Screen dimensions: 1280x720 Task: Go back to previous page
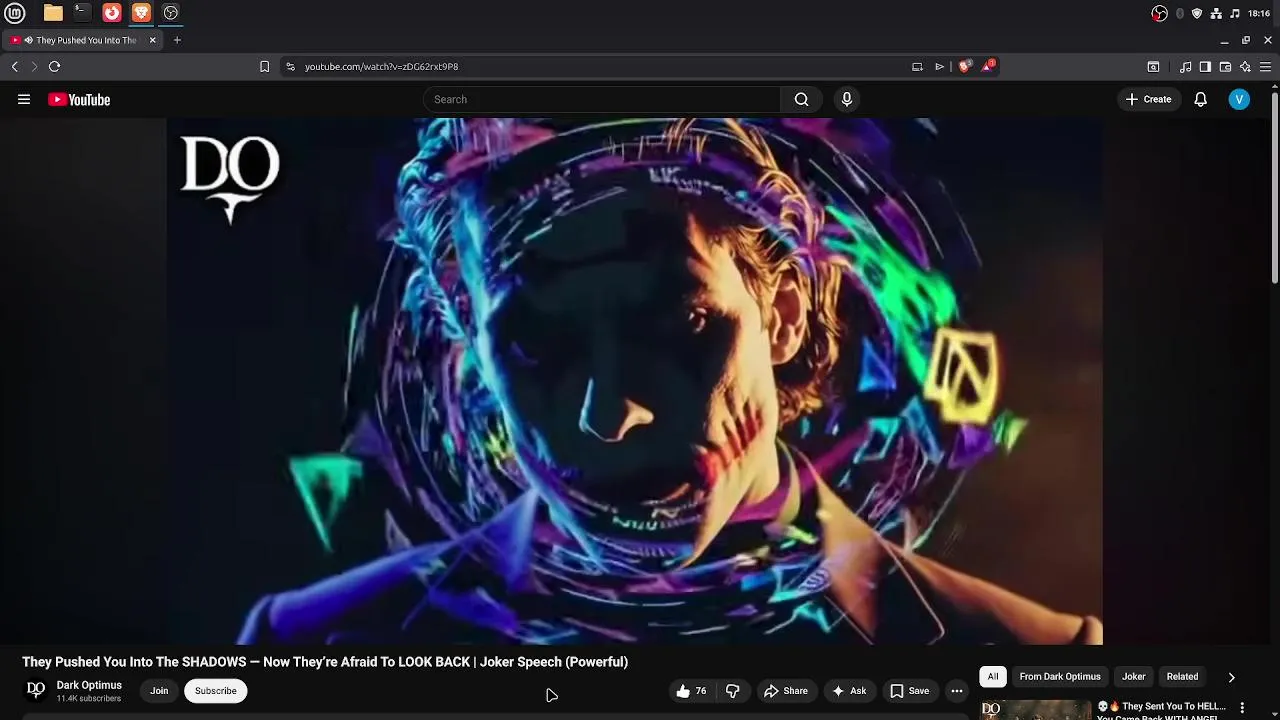[14, 66]
